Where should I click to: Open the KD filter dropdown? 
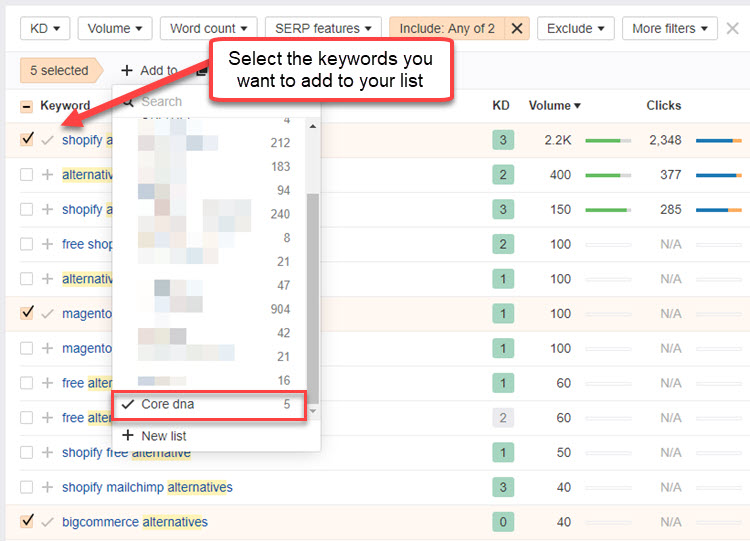pos(45,29)
